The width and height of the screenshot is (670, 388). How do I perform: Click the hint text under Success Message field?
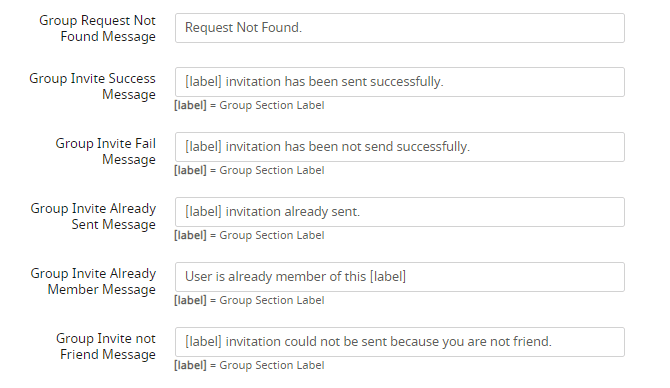point(249,105)
